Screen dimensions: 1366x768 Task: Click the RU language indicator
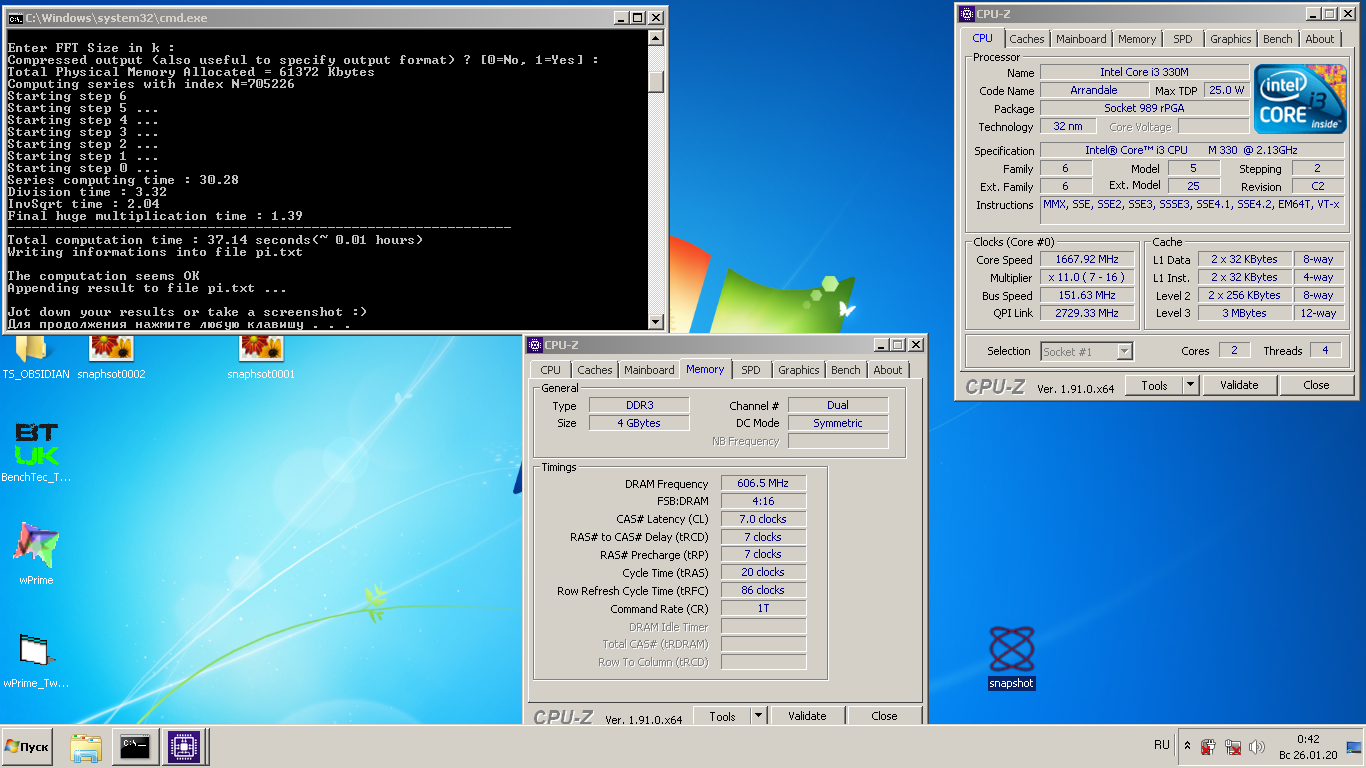point(1162,746)
